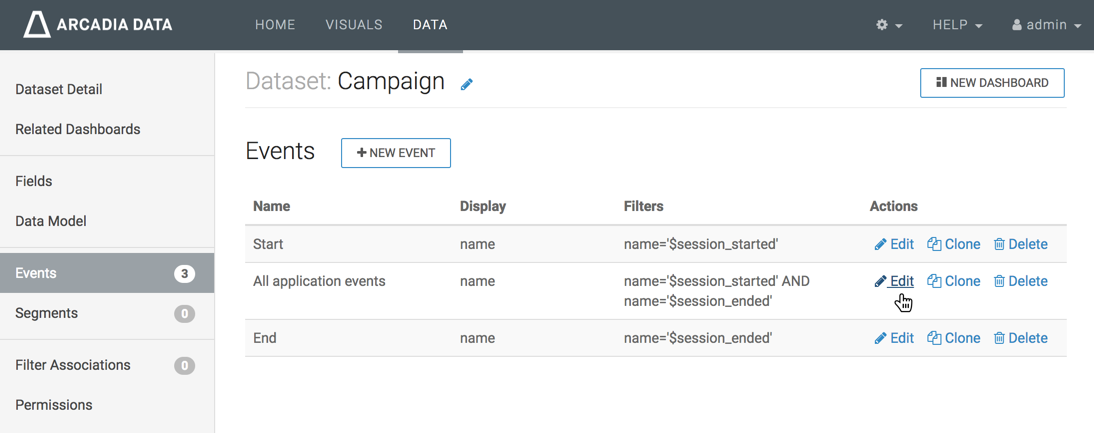Expand the Help dropdown menu

point(957,25)
